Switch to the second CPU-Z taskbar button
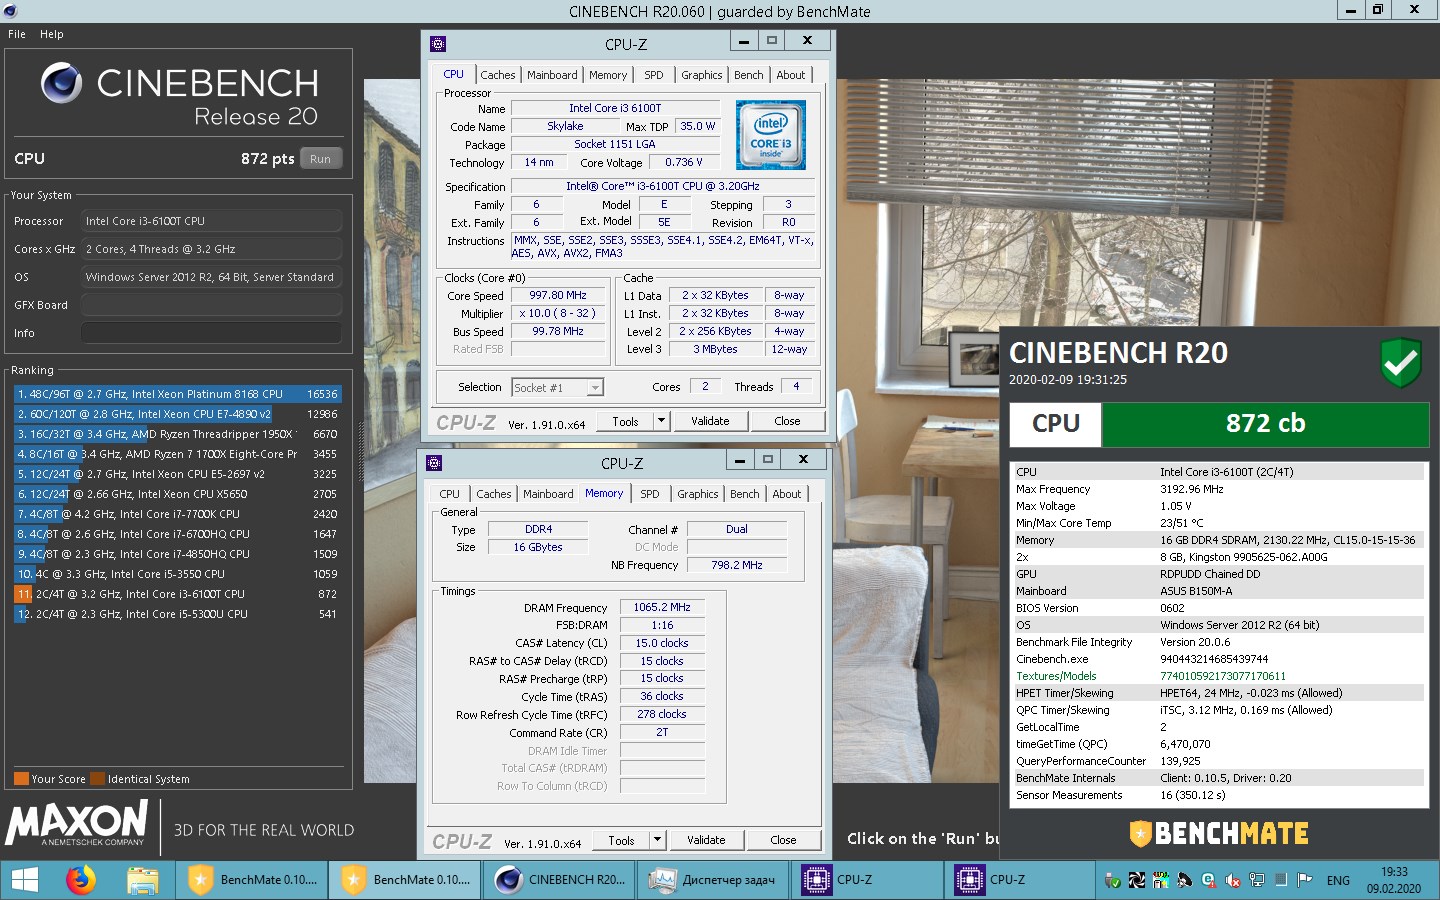Viewport: 1440px width, 900px height. coord(1019,880)
